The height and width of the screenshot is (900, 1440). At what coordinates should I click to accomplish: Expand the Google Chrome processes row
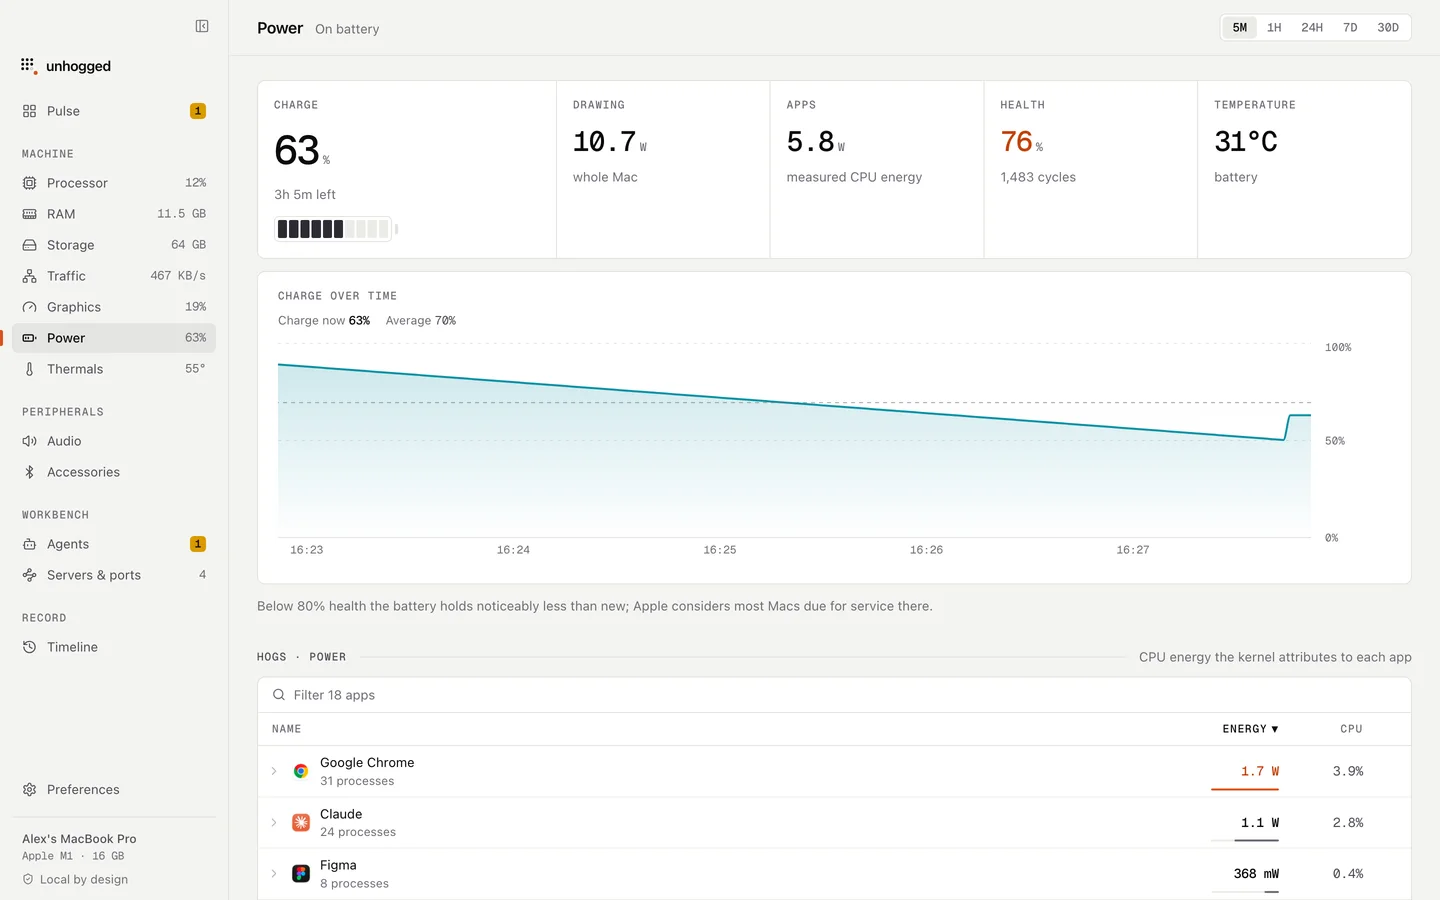274,771
